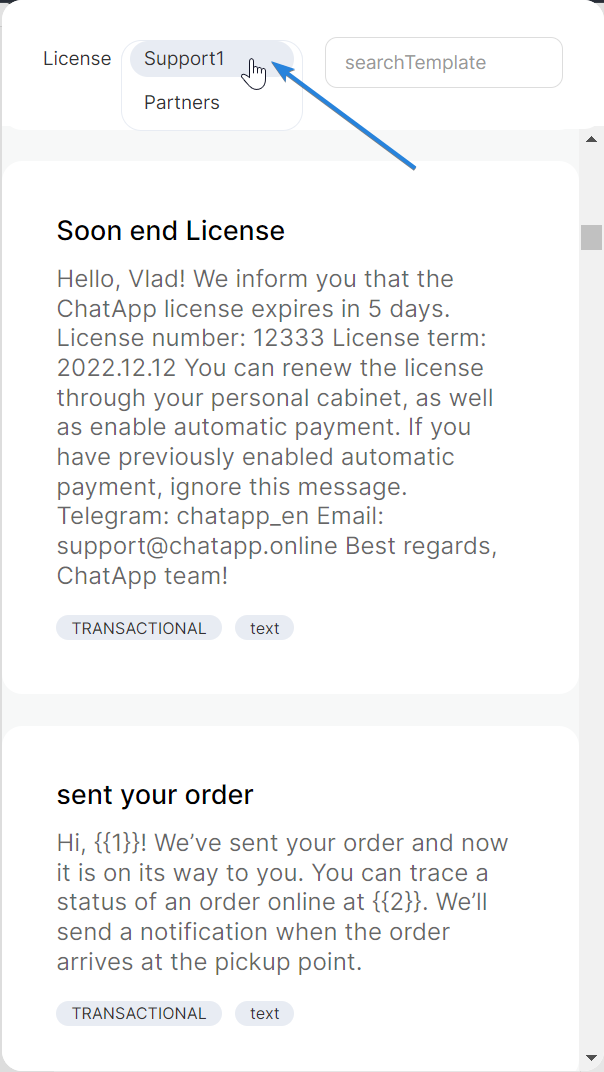The image size is (604, 1072).
Task: Click TRANSACTIONAL tag under Soon end License
Action: (x=139, y=628)
